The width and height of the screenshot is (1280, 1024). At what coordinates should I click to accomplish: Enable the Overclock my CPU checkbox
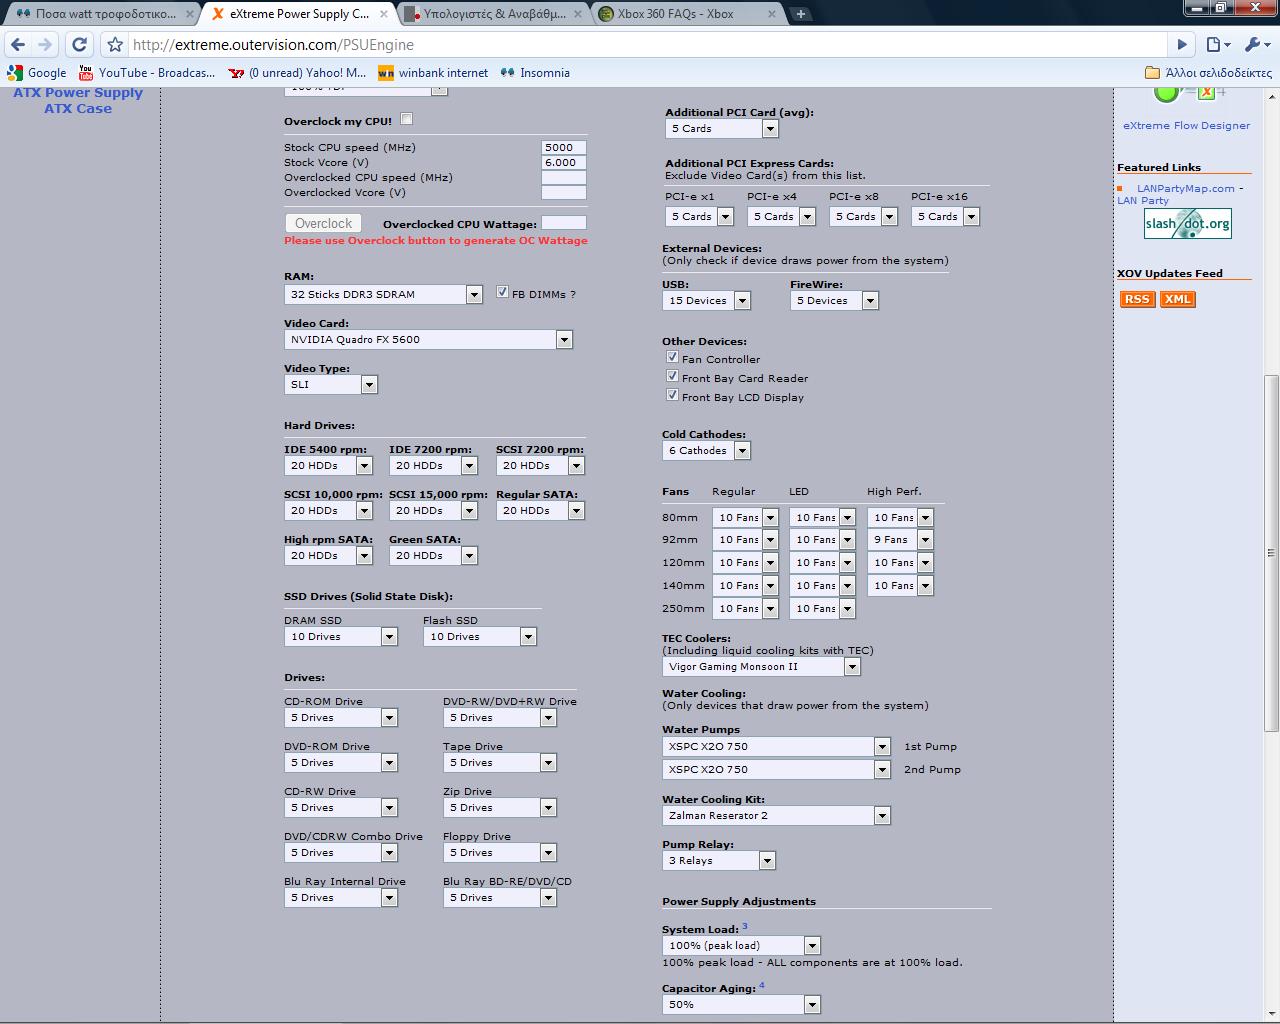[x=406, y=119]
